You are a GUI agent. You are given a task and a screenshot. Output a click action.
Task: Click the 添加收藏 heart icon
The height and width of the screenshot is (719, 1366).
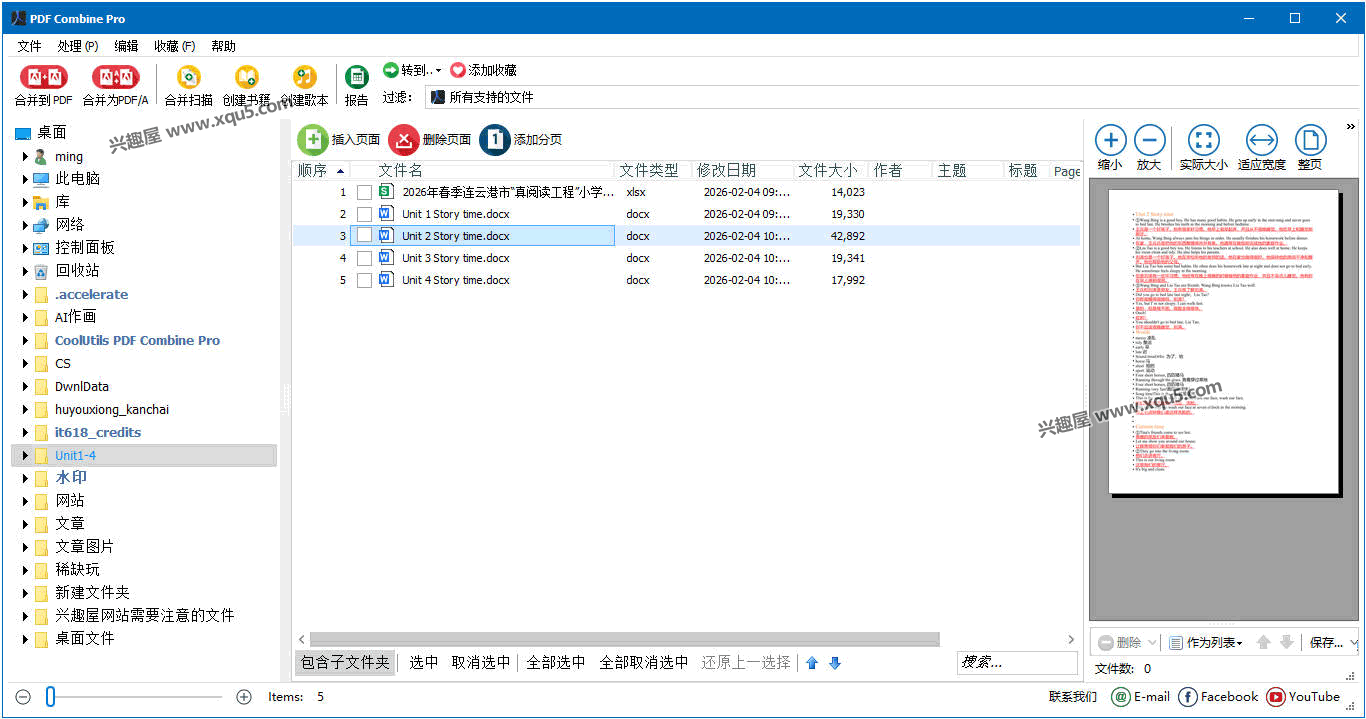tap(458, 70)
